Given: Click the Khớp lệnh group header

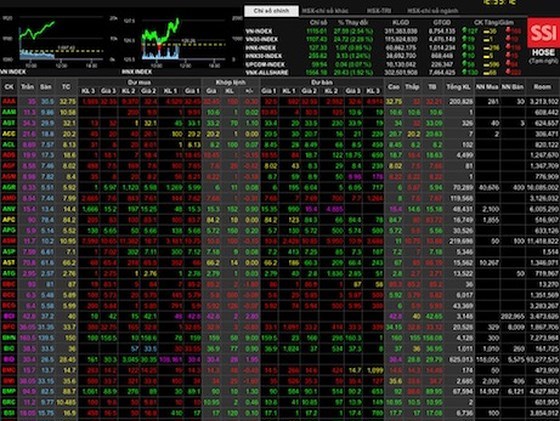Looking at the screenshot, I should click(231, 82).
